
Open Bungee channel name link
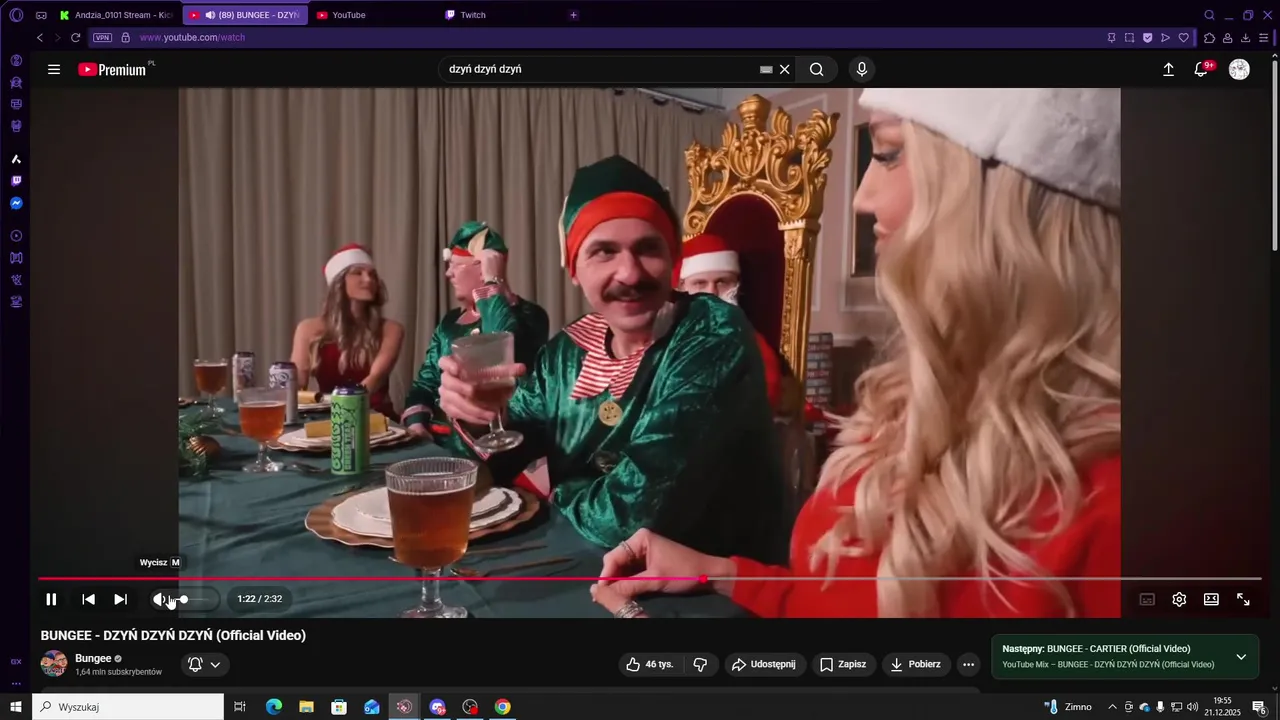[x=93, y=658]
